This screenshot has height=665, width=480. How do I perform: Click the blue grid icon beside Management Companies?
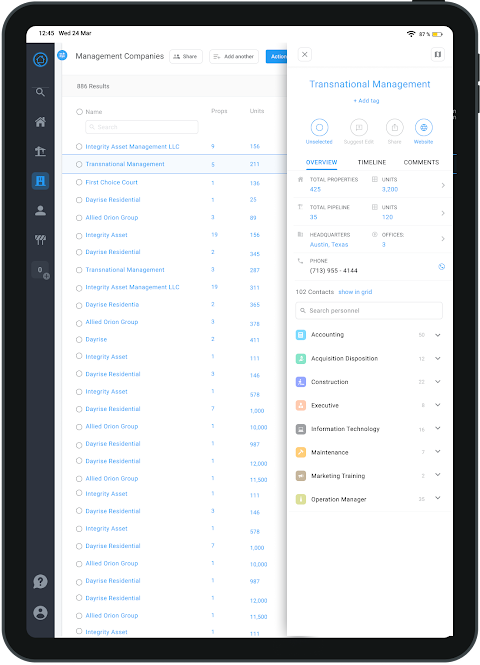tap(62, 55)
